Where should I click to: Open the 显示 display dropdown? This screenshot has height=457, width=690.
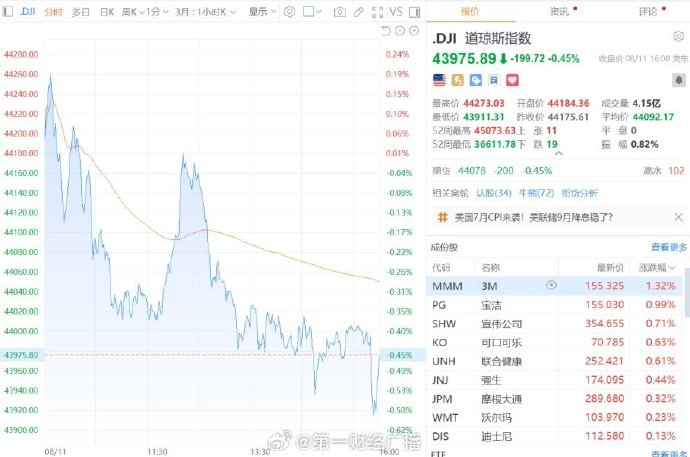coord(262,12)
